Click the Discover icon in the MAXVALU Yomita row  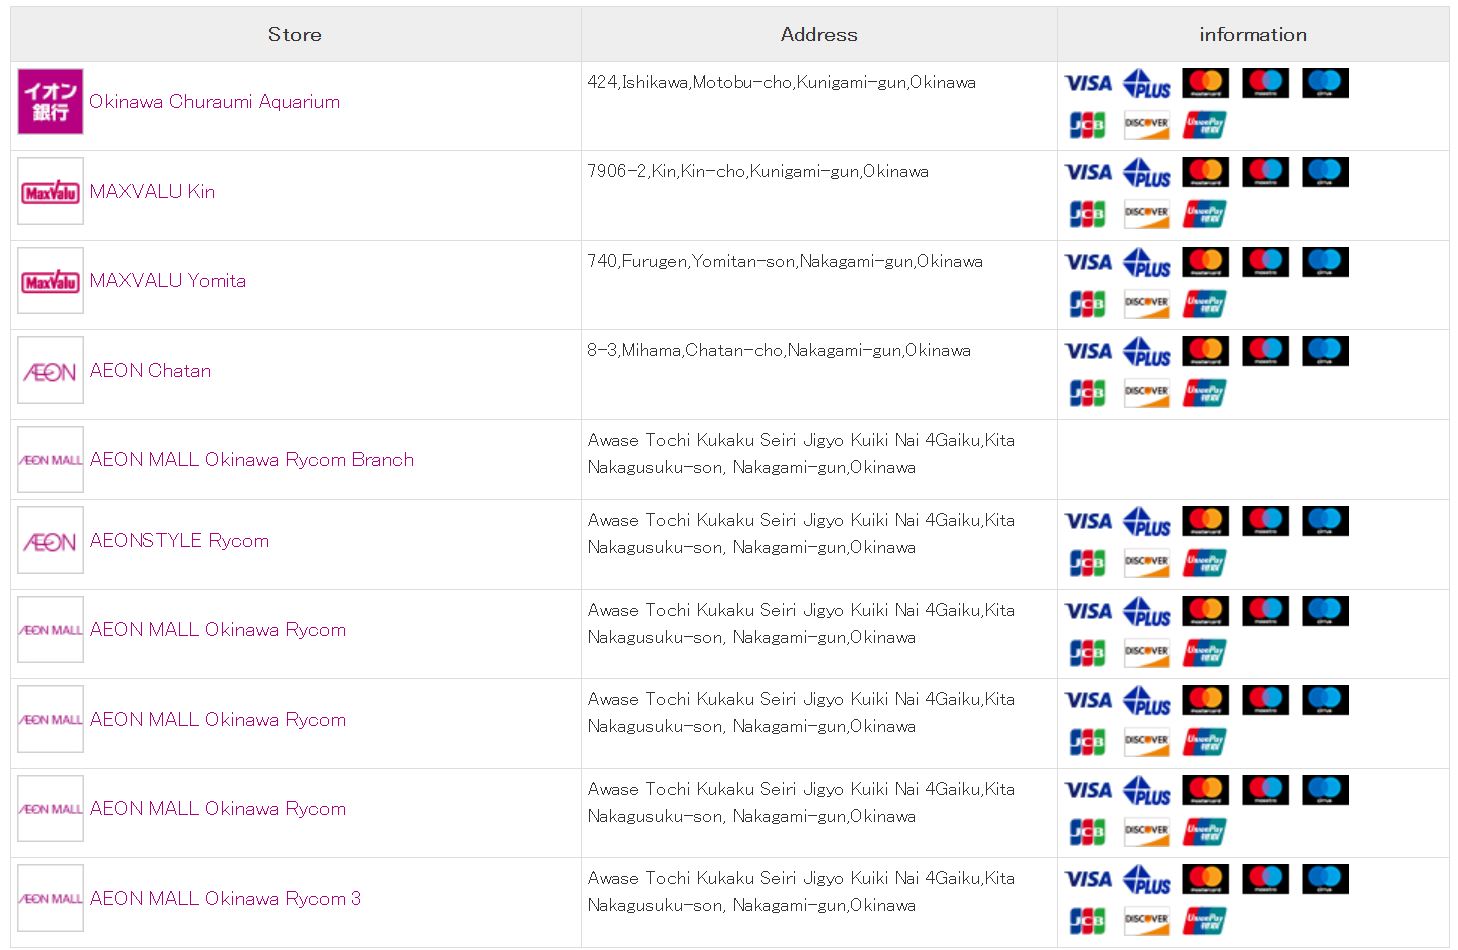1146,304
